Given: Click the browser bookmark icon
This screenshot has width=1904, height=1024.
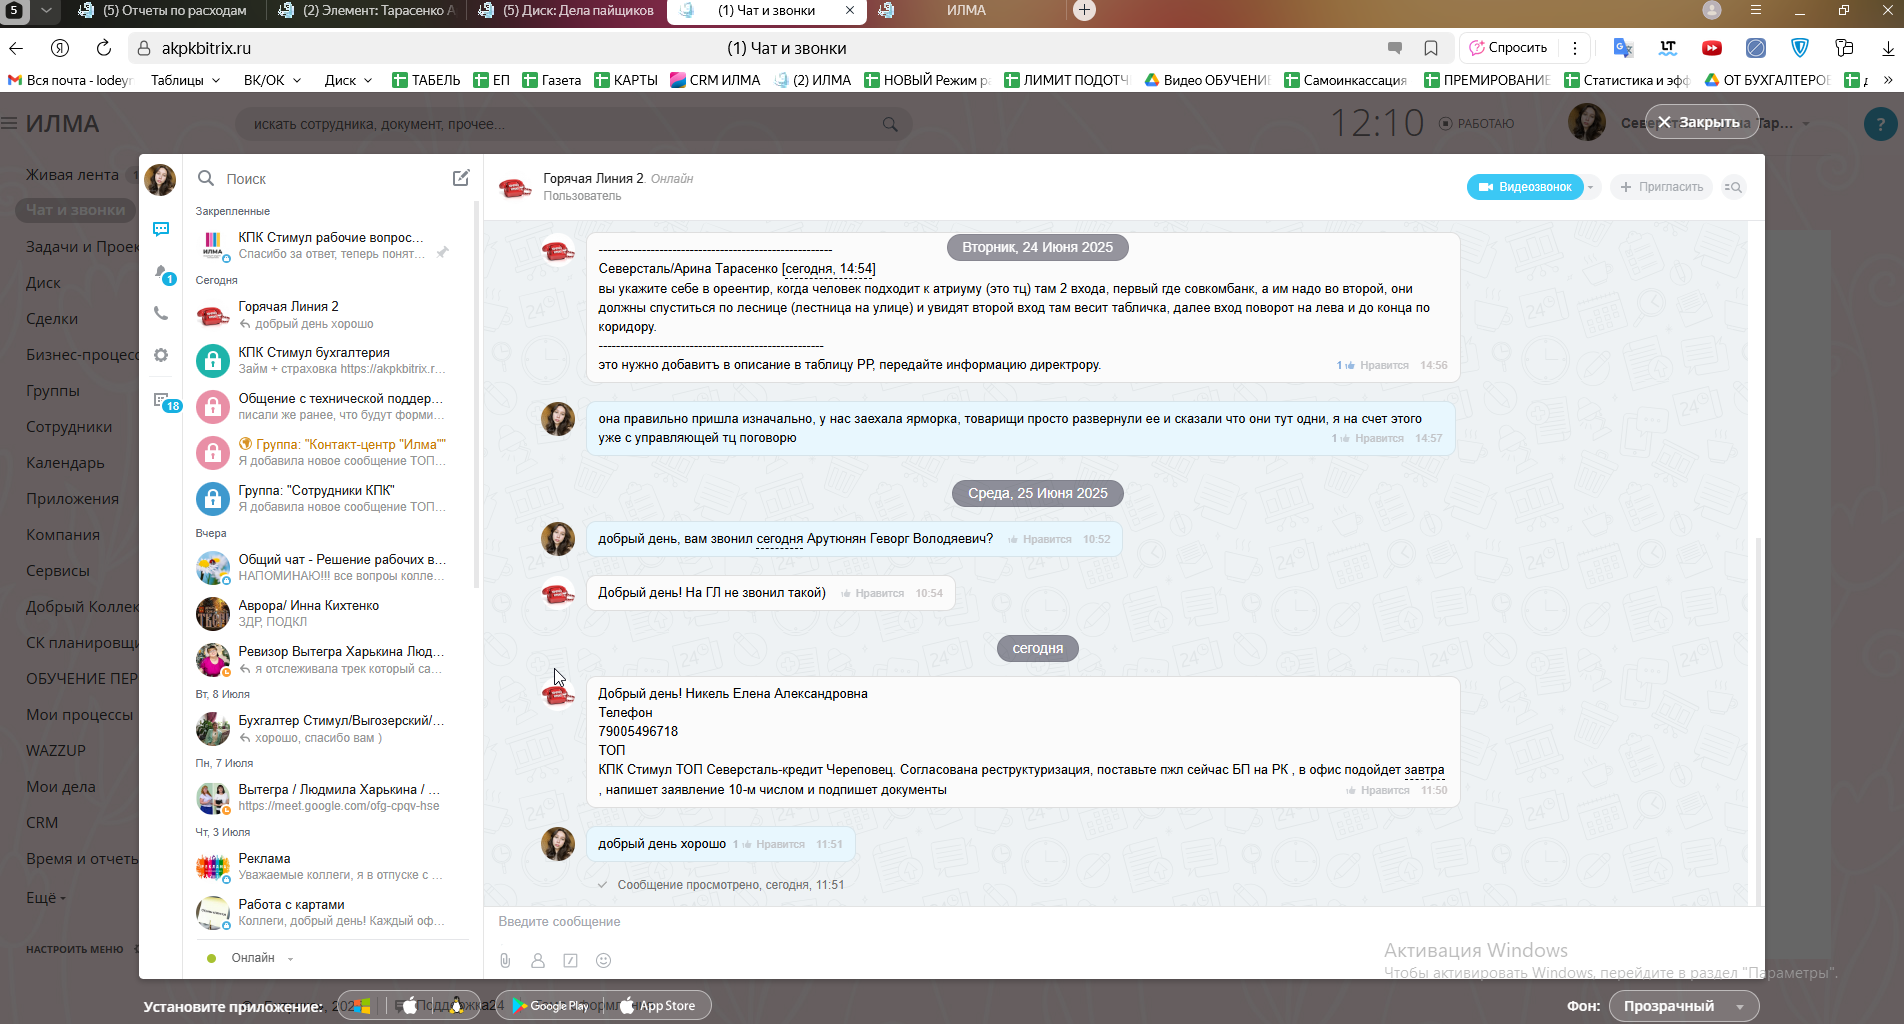Looking at the screenshot, I should pos(1431,48).
